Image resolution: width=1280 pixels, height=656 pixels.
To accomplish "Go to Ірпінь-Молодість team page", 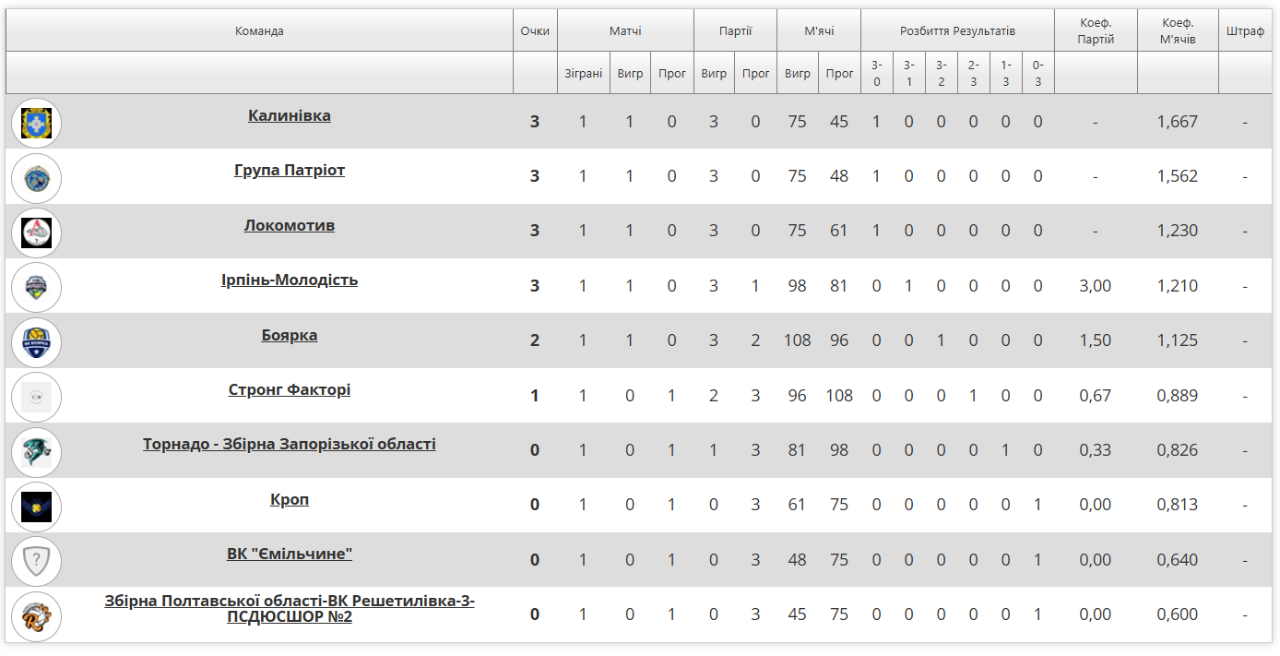I will pyautogui.click(x=289, y=280).
